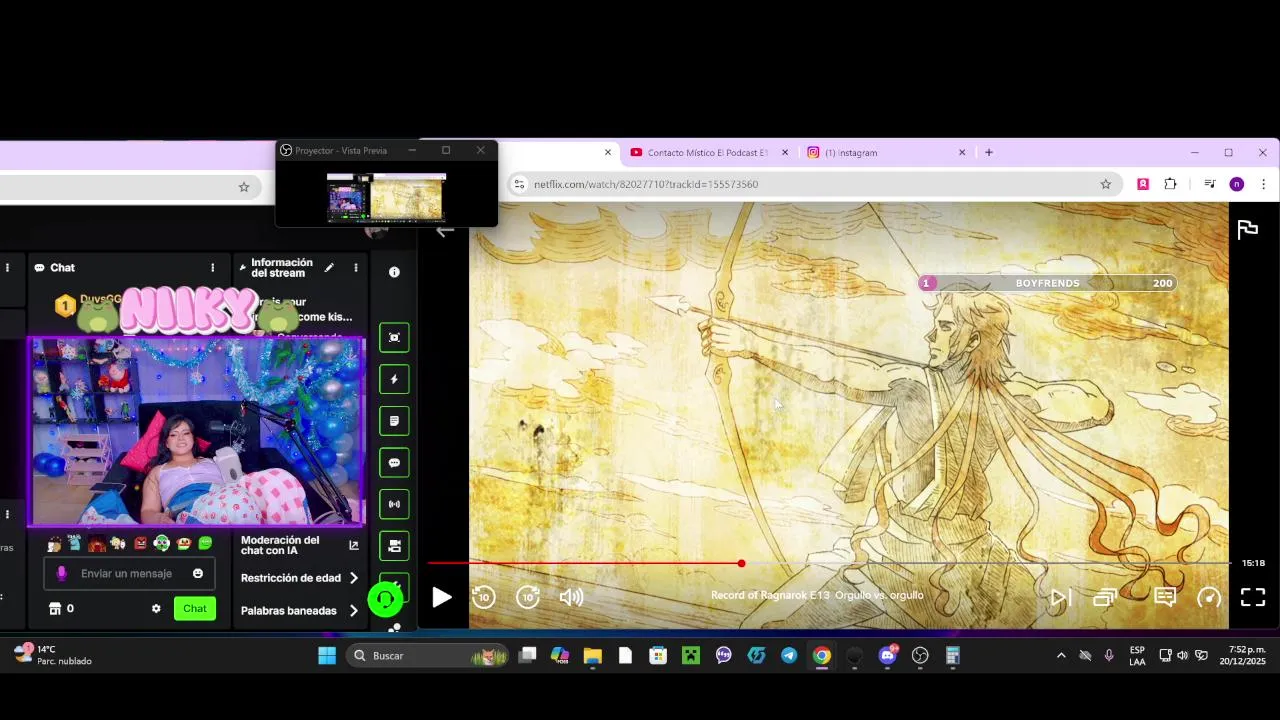Click the camera sidebar button
The height and width of the screenshot is (720, 1280).
pyautogui.click(x=394, y=546)
